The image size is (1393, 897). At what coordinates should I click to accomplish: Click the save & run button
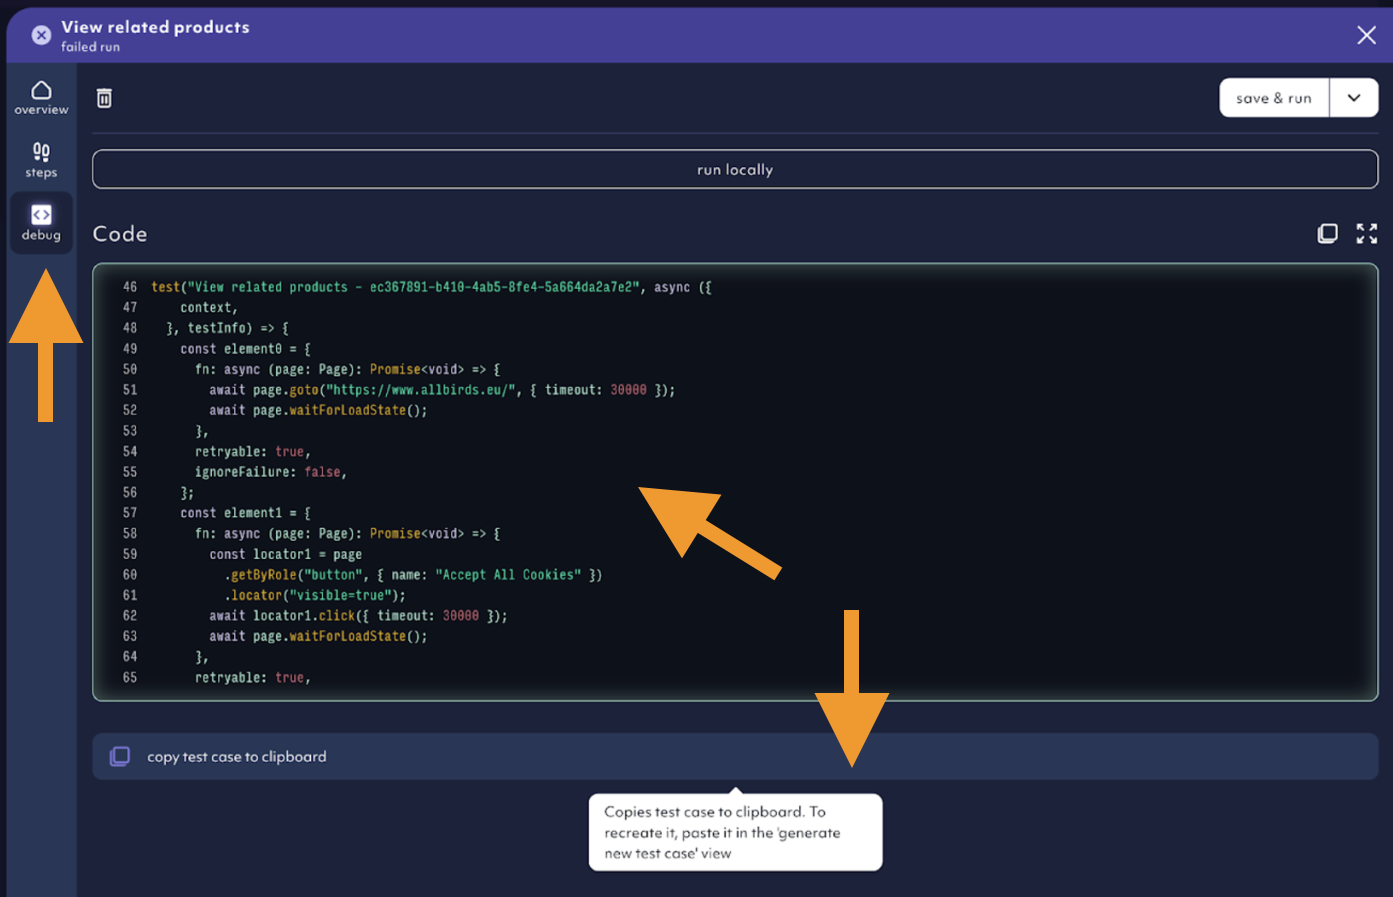(x=1273, y=98)
